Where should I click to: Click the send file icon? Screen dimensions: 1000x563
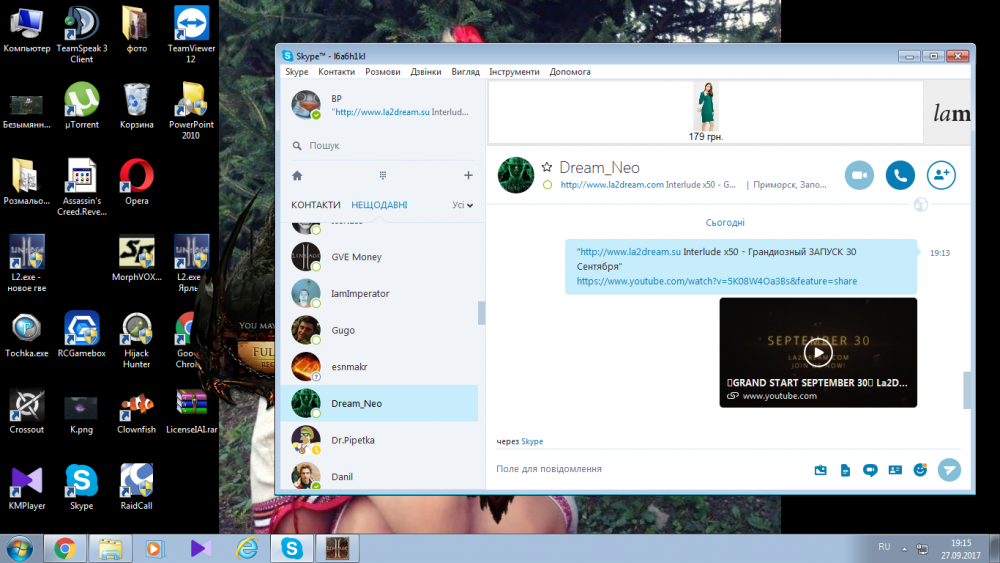[x=845, y=469]
